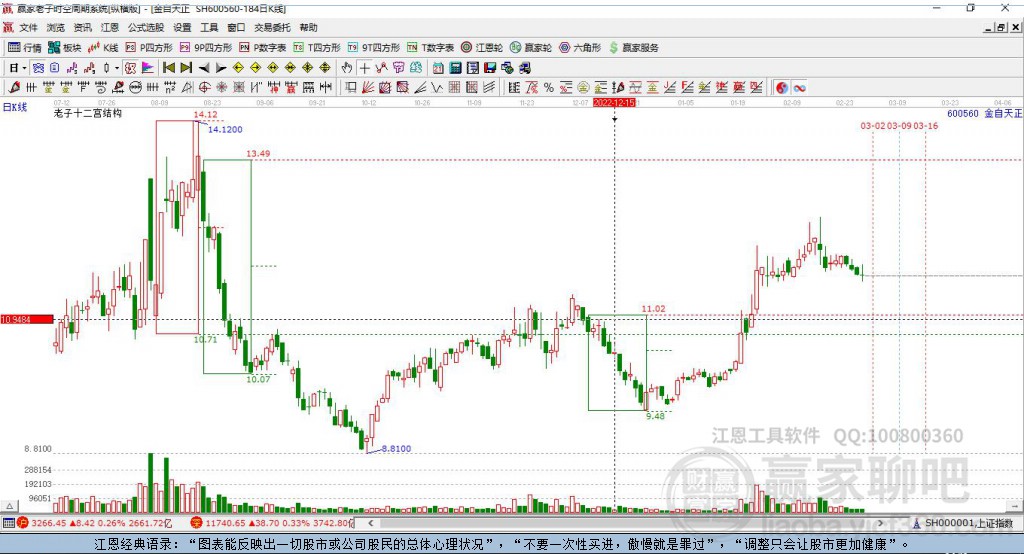Select the circled crosshair target tool
The width and height of the screenshot is (1024, 554).
[x=204, y=88]
